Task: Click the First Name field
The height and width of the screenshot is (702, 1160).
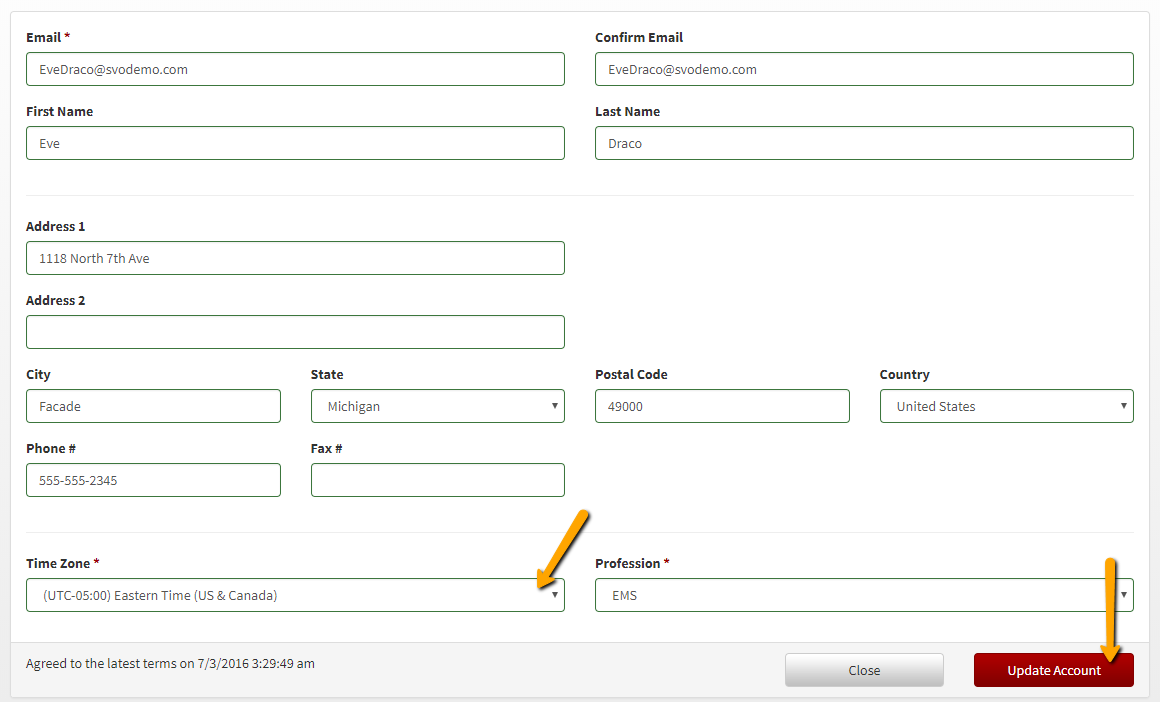Action: click(295, 143)
